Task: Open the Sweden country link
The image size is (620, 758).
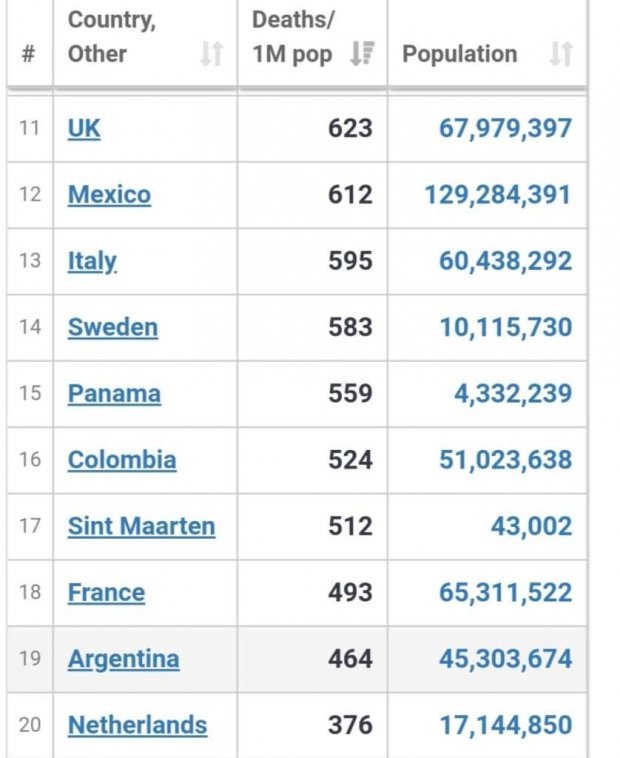Action: click(113, 327)
